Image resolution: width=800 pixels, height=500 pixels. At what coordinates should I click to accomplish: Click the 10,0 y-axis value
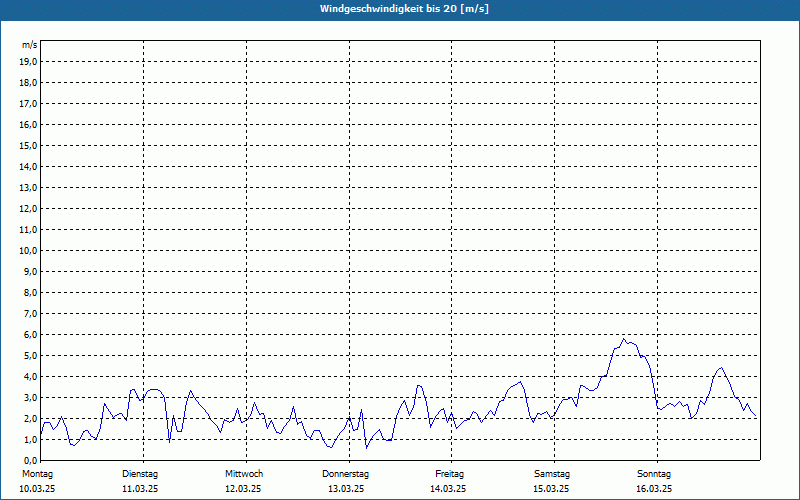[29, 250]
